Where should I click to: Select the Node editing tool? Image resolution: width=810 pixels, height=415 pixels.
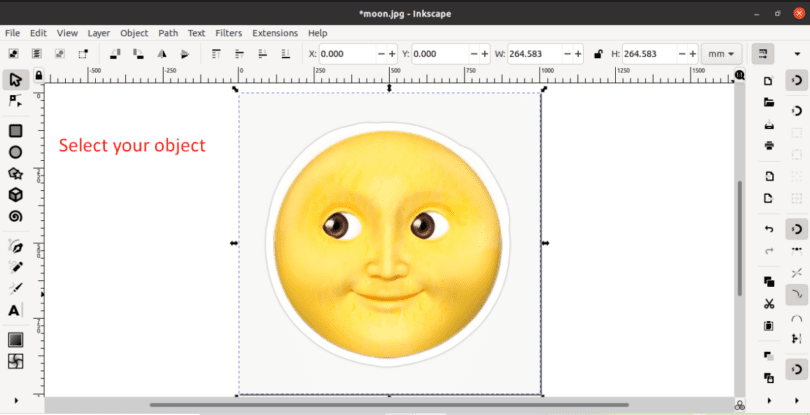pos(15,101)
